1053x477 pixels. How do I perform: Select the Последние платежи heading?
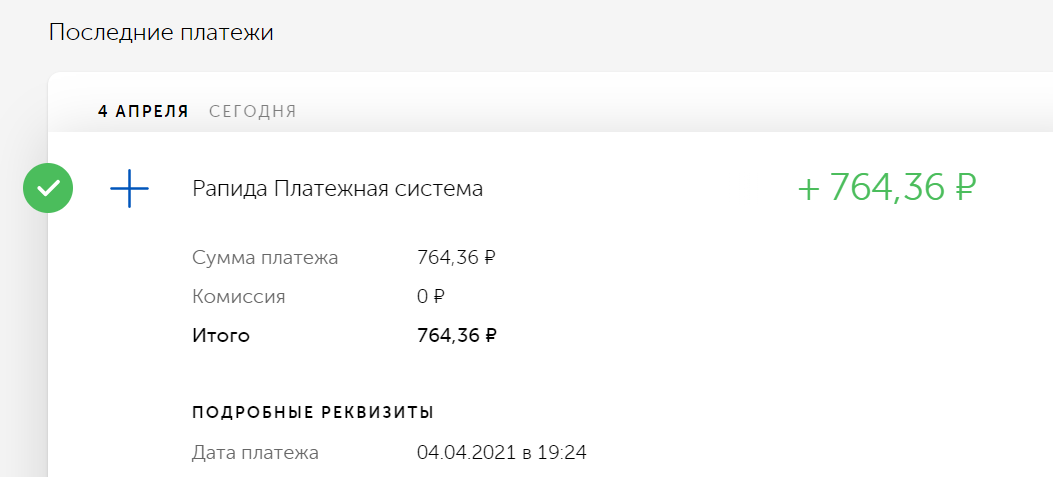coord(161,32)
